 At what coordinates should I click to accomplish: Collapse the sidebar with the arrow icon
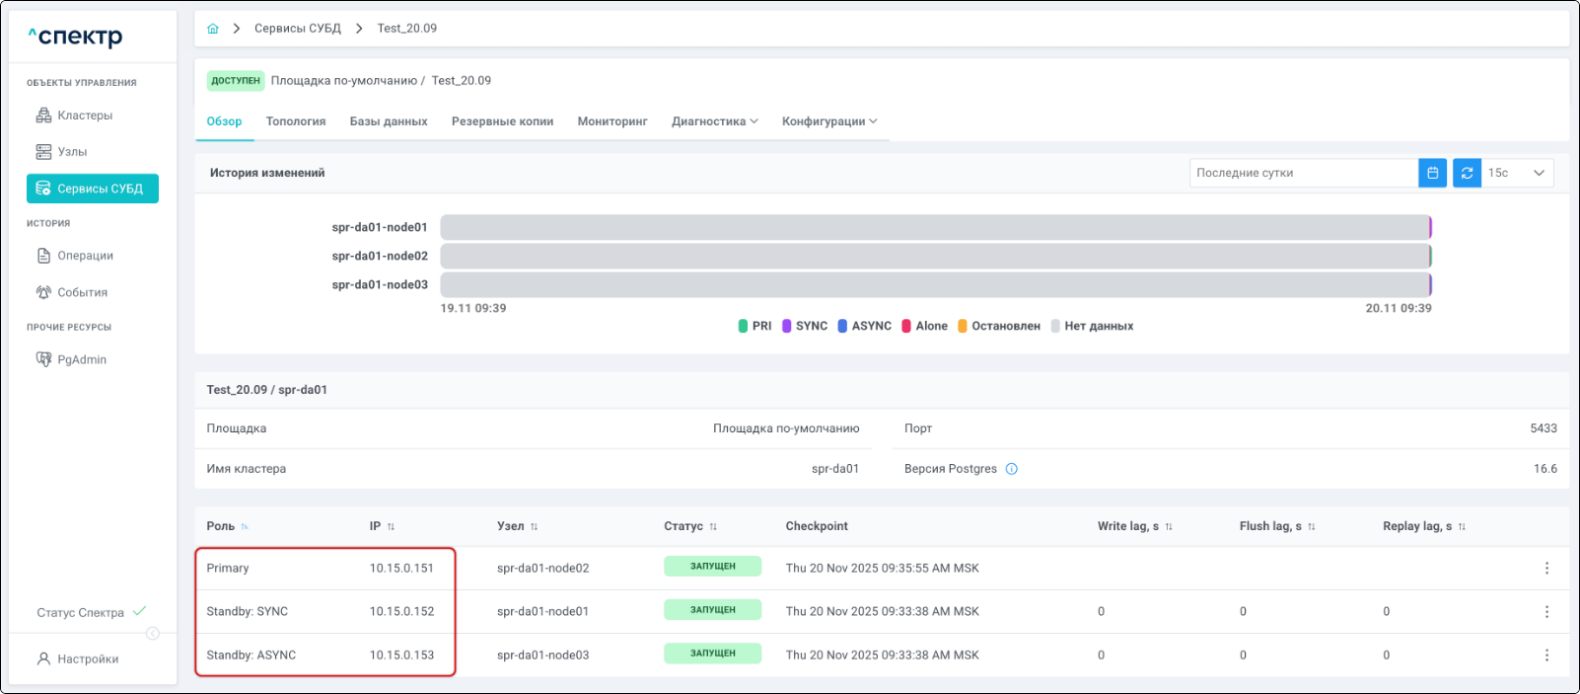(153, 633)
